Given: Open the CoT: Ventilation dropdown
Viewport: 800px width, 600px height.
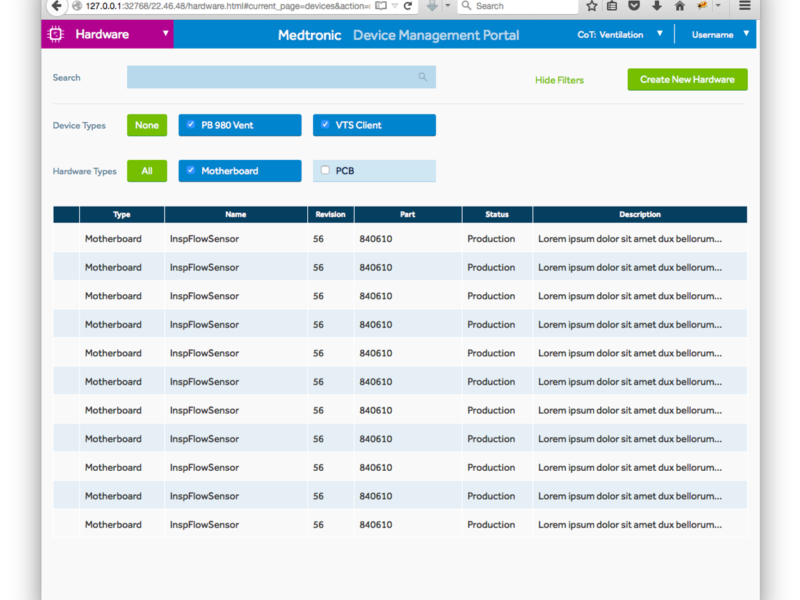Looking at the screenshot, I should click(x=660, y=34).
